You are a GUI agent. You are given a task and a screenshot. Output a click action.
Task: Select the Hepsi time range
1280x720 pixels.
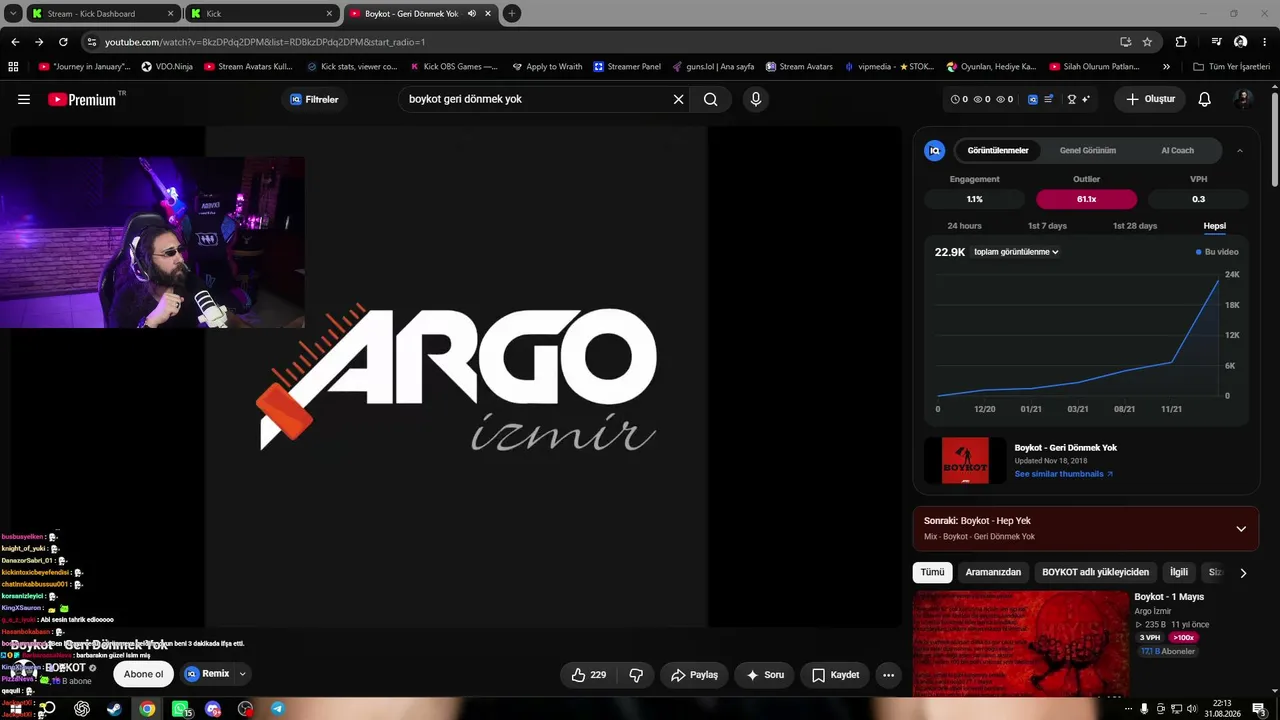[1215, 226]
